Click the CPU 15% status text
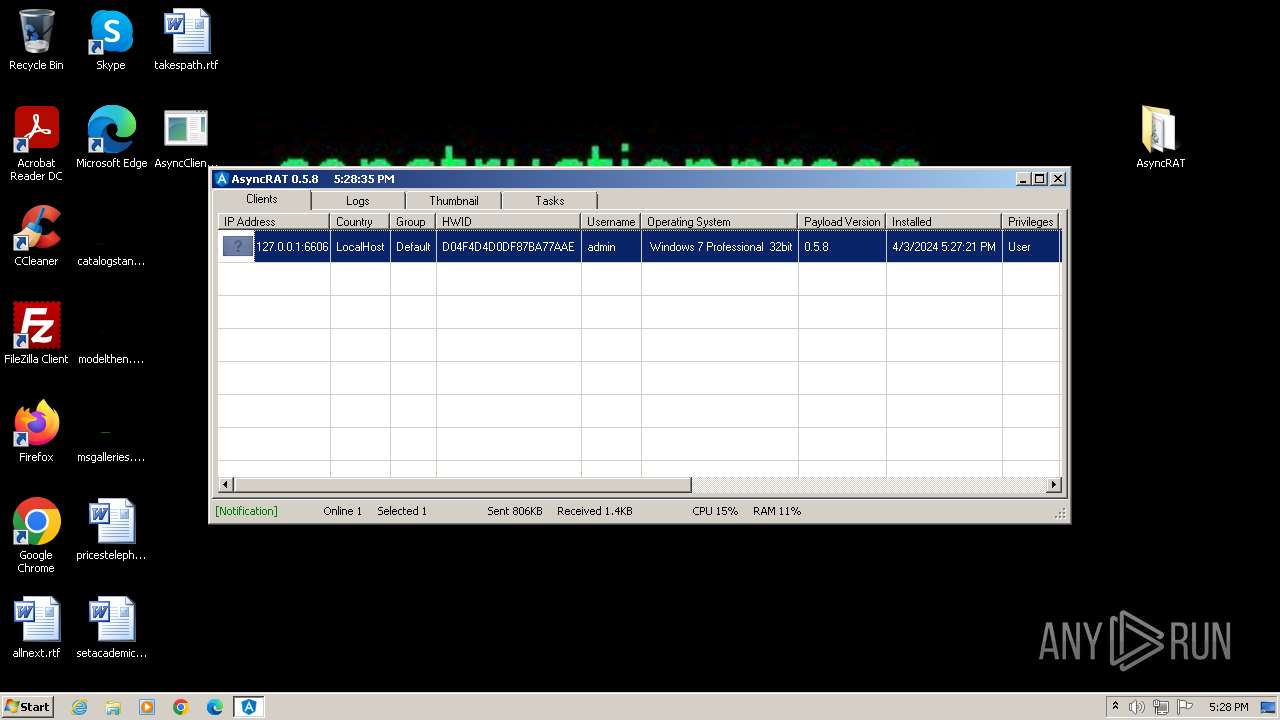 coord(715,511)
